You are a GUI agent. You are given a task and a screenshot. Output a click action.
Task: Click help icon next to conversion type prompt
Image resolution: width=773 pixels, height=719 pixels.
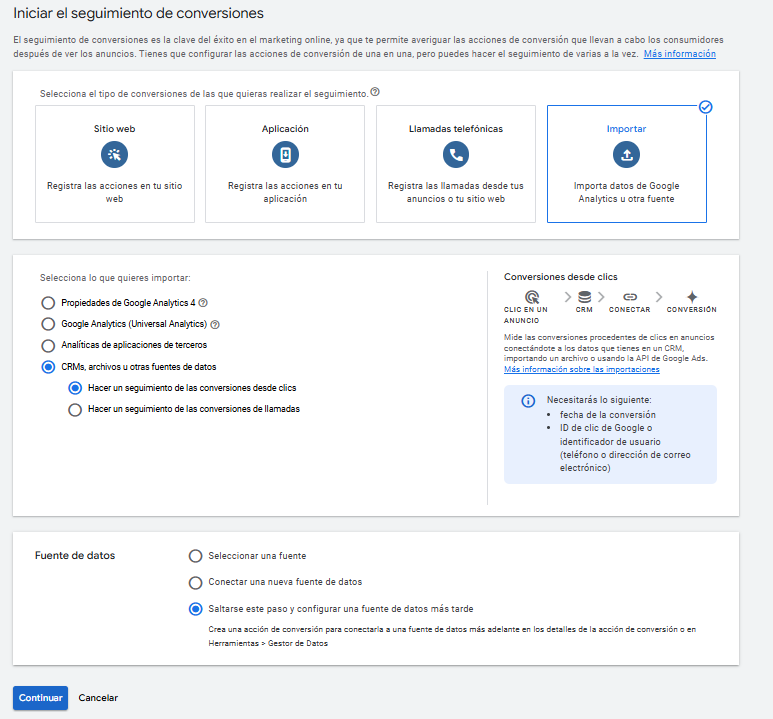(375, 92)
